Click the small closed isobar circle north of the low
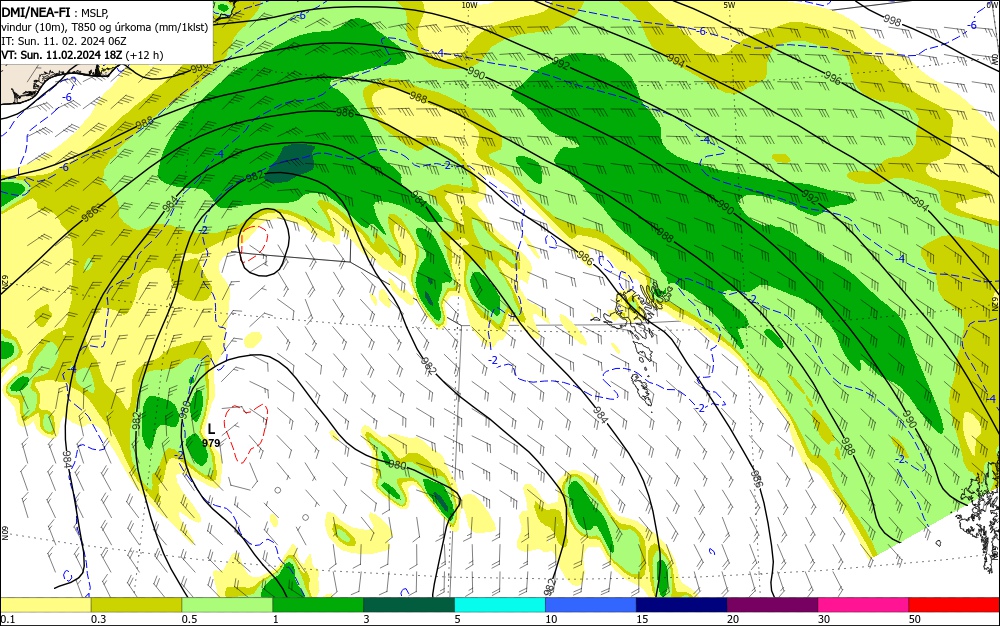The height and width of the screenshot is (626, 1000). 264,242
